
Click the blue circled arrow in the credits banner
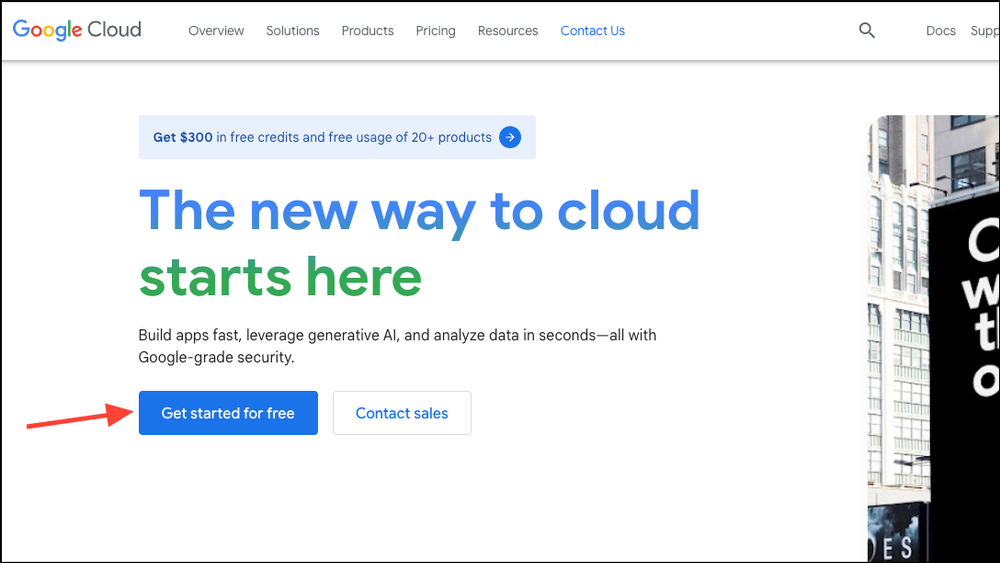pyautogui.click(x=510, y=137)
